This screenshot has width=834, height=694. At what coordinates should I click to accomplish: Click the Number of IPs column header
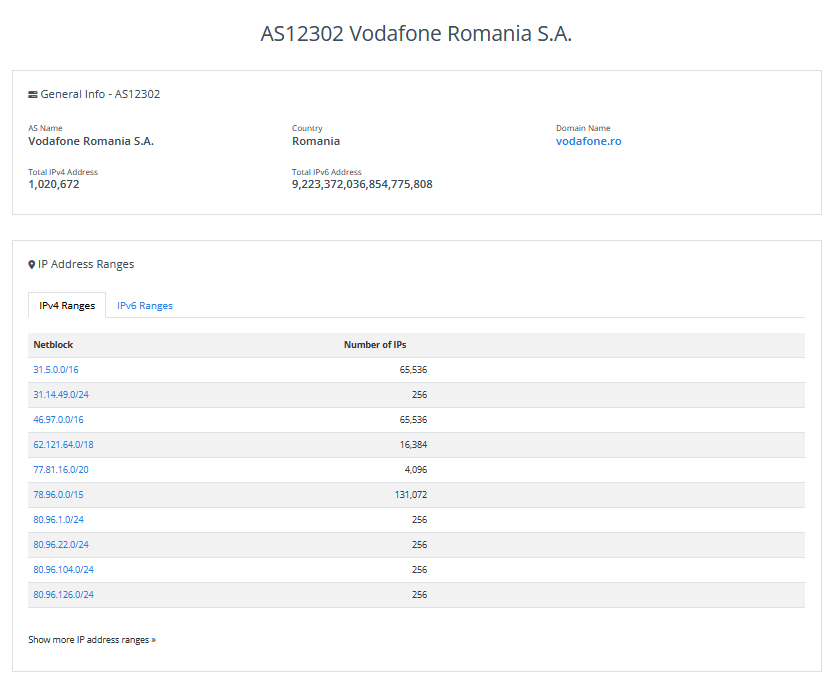tap(375, 345)
